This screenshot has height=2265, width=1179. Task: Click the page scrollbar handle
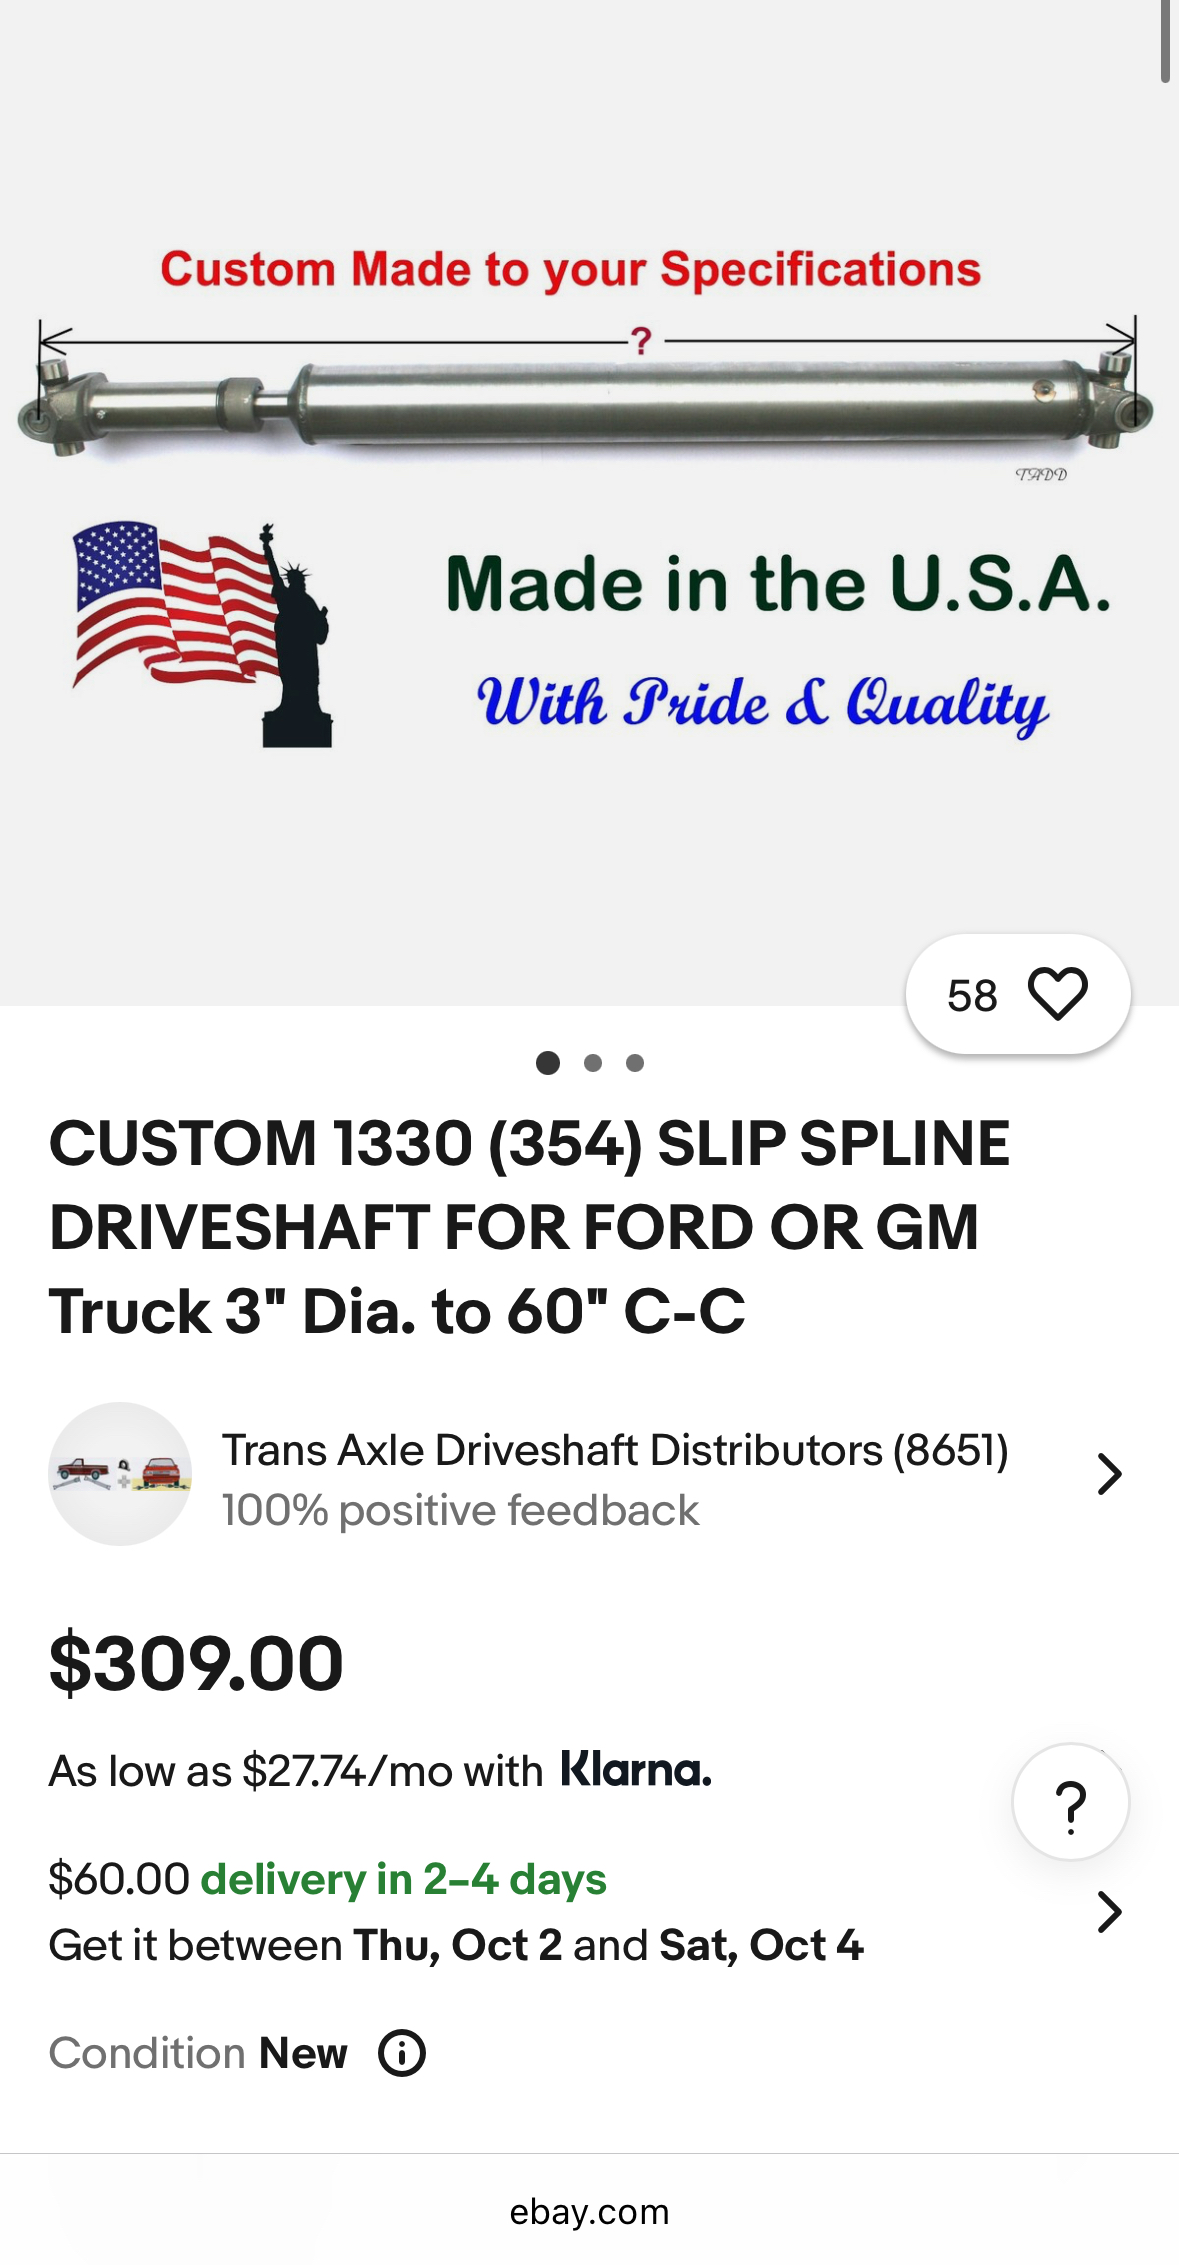(1165, 42)
